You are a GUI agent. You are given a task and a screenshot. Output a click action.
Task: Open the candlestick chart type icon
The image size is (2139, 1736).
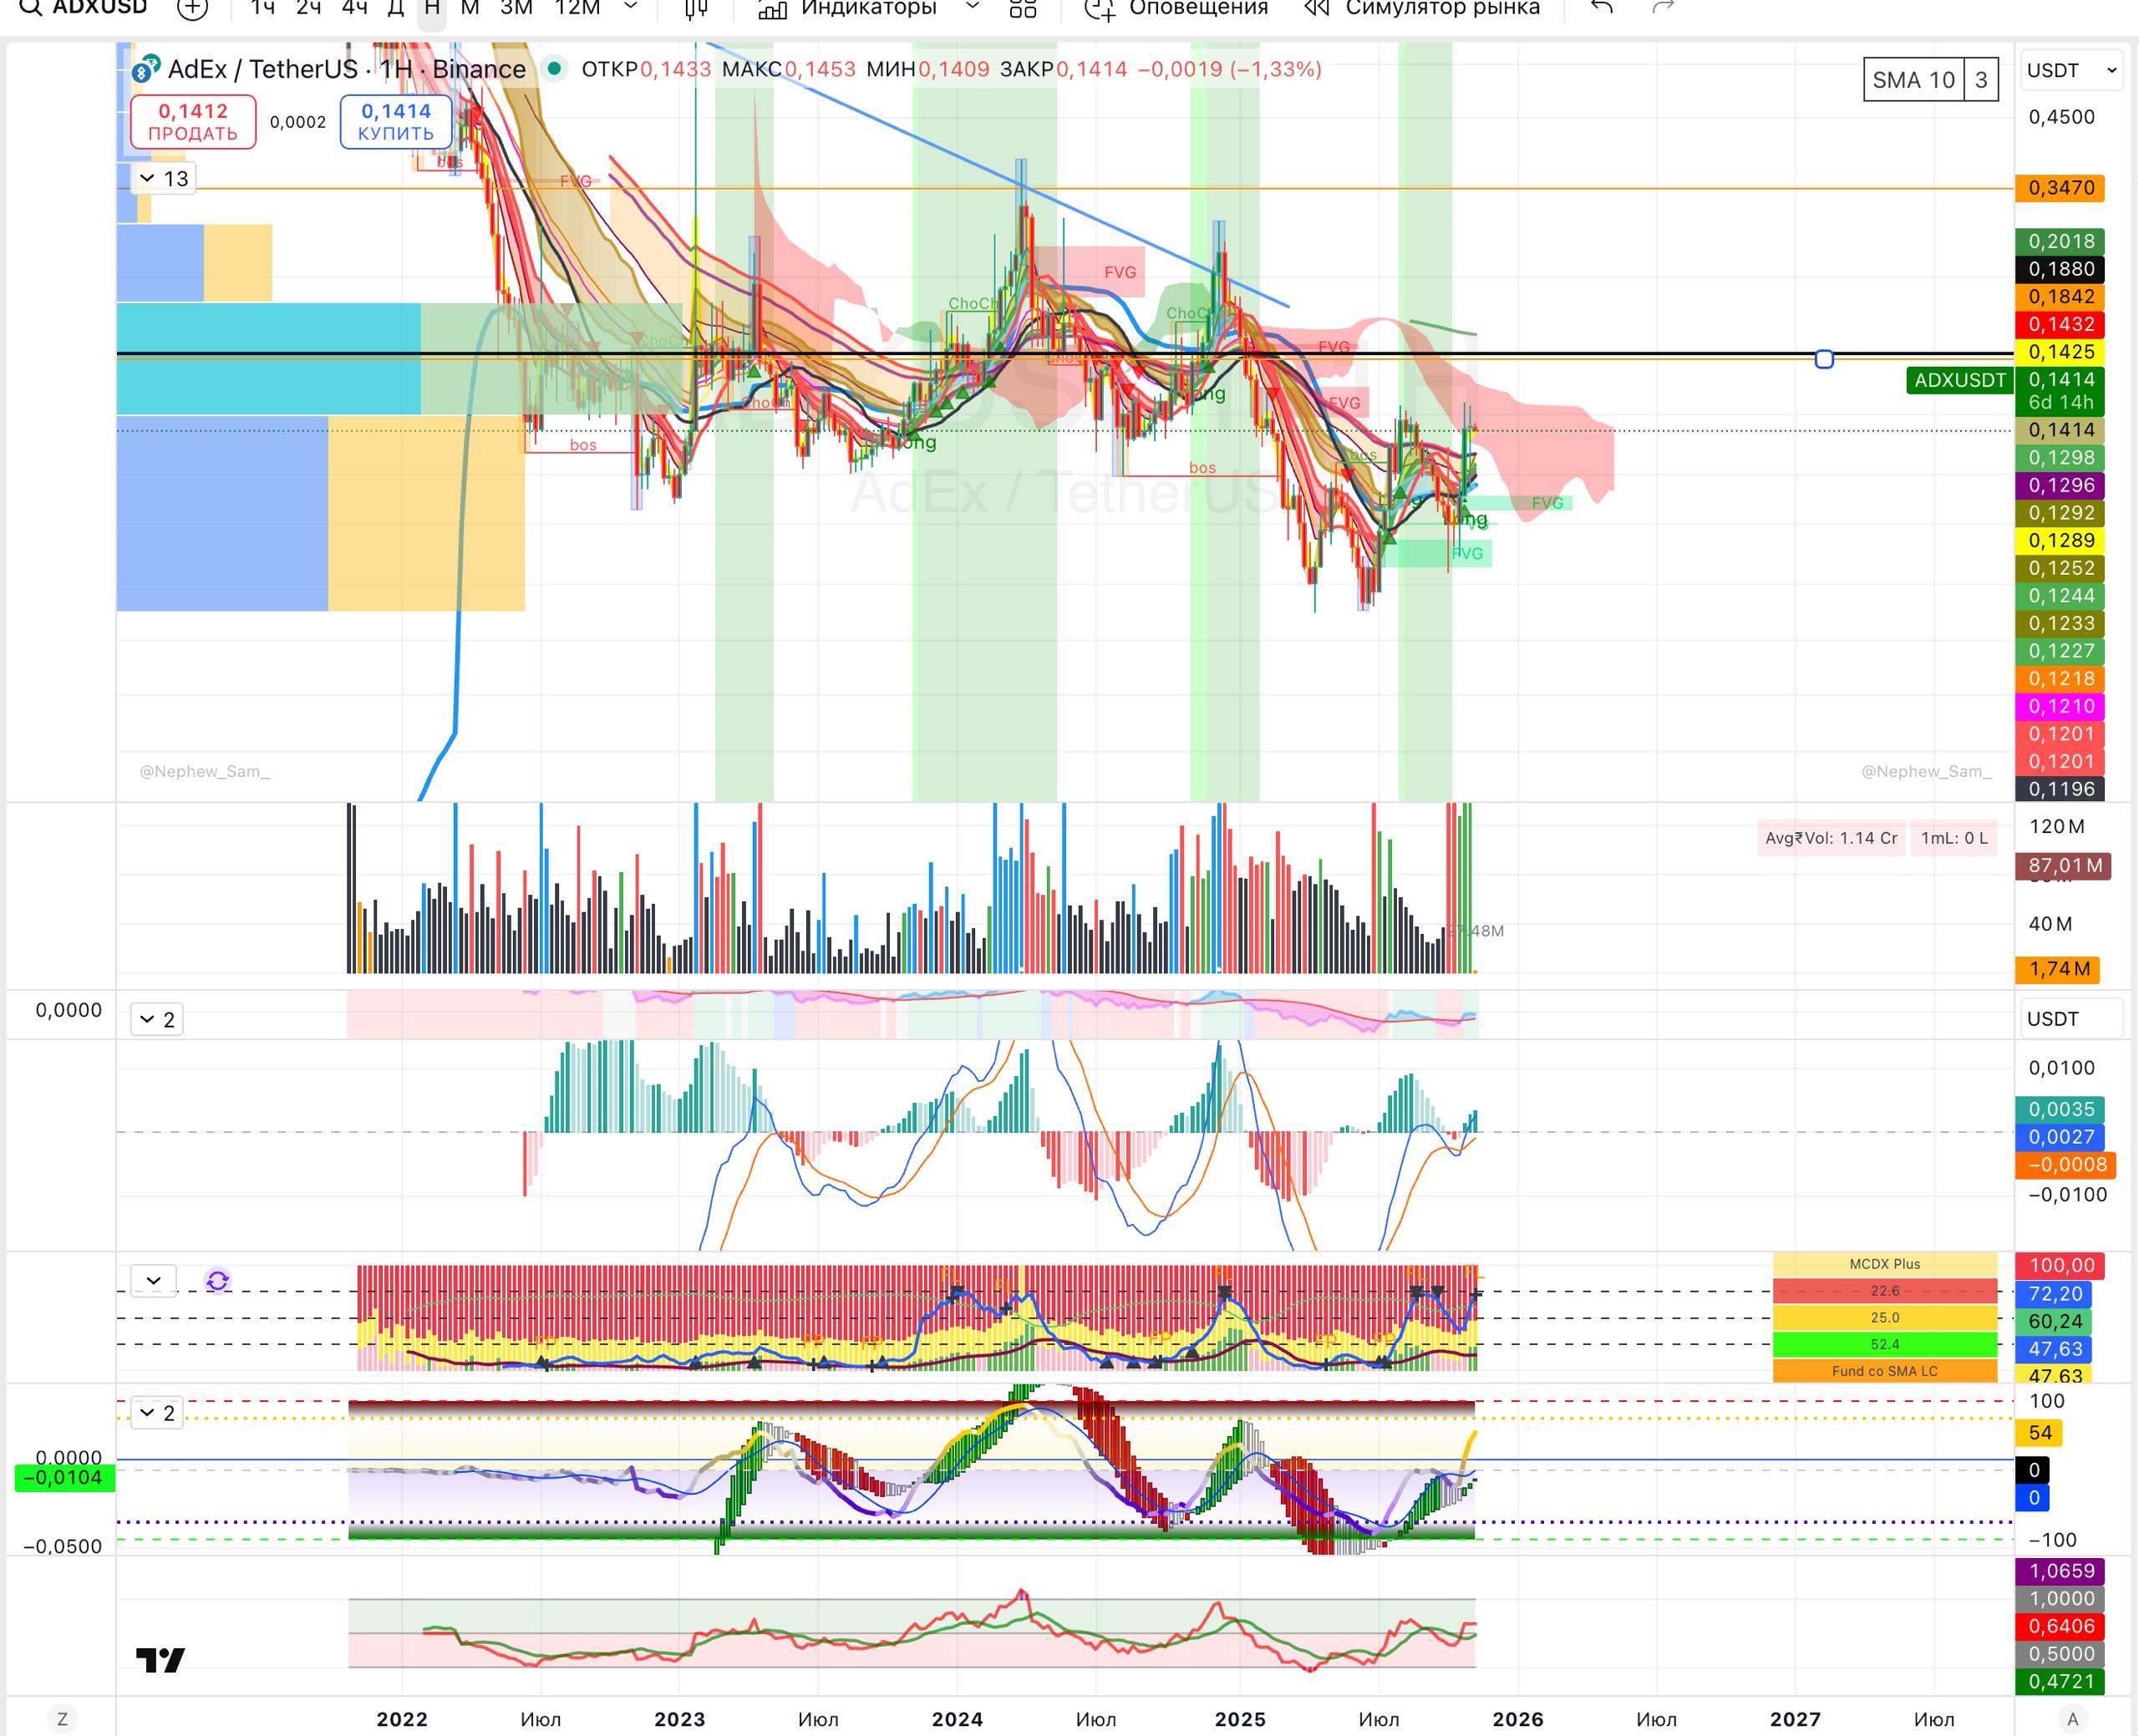click(696, 9)
